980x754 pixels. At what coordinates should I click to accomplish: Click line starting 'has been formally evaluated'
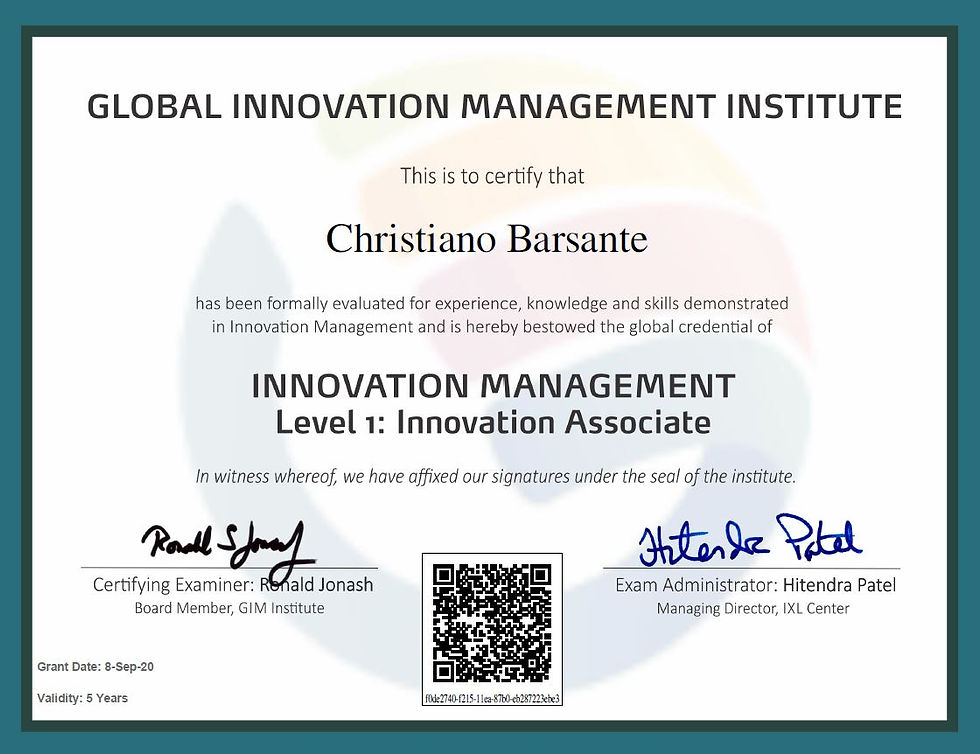[x=492, y=304]
